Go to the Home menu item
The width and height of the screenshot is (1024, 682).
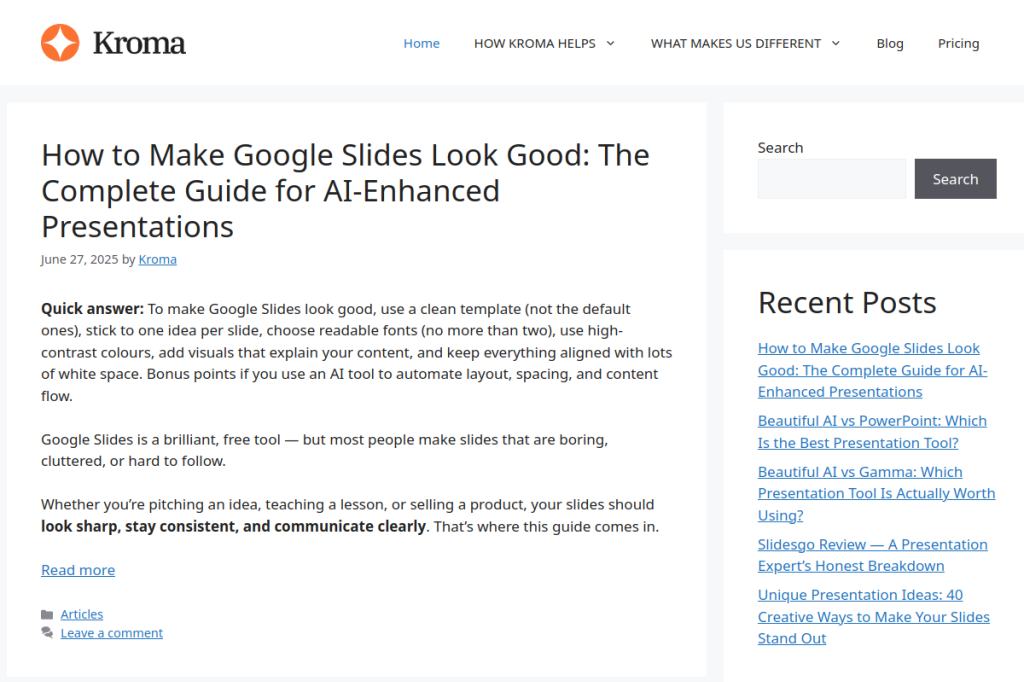[x=421, y=43]
